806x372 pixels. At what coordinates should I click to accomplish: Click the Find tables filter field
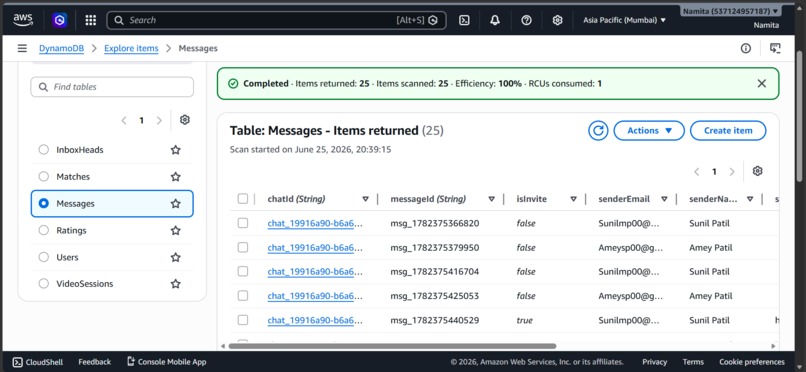tap(112, 87)
